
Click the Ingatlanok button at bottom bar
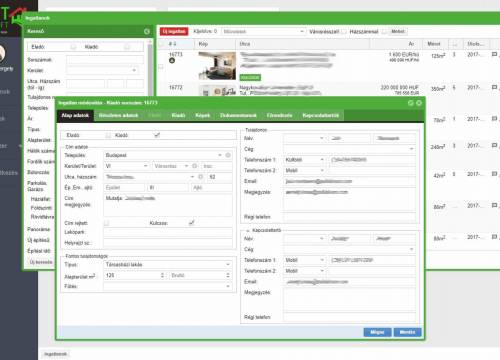56,354
